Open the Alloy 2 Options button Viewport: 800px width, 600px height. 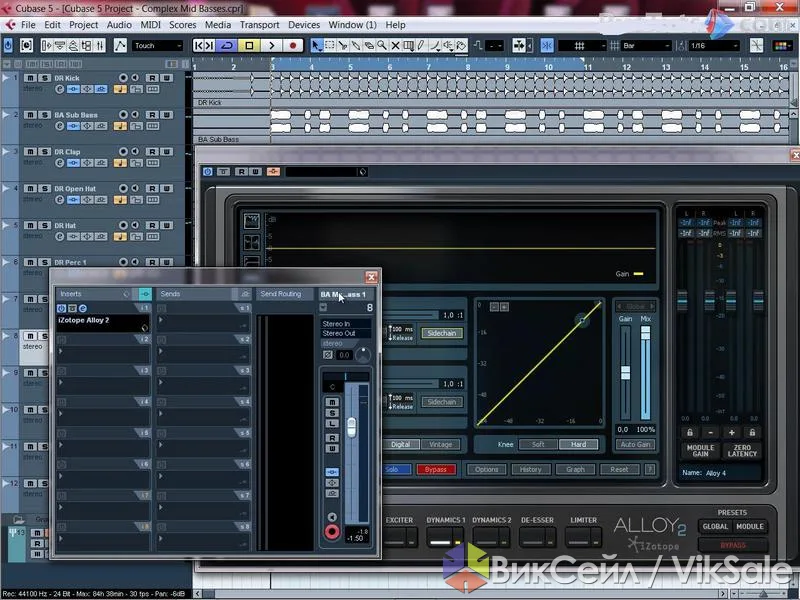(486, 469)
